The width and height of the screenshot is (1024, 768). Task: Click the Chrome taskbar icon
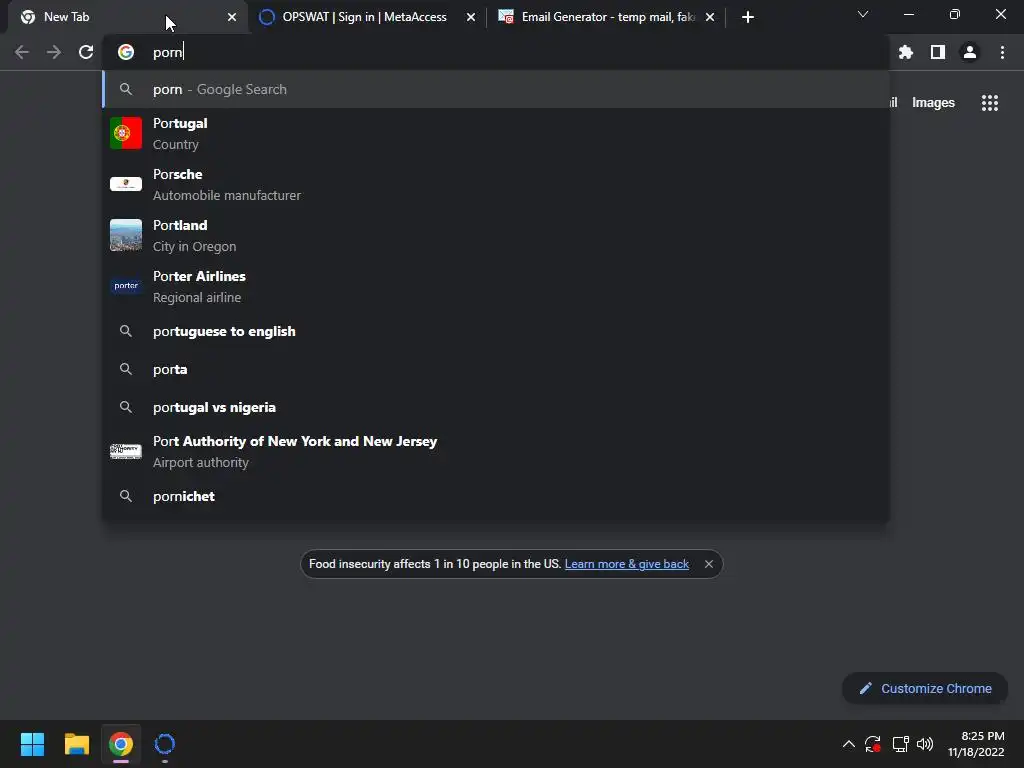tap(121, 744)
